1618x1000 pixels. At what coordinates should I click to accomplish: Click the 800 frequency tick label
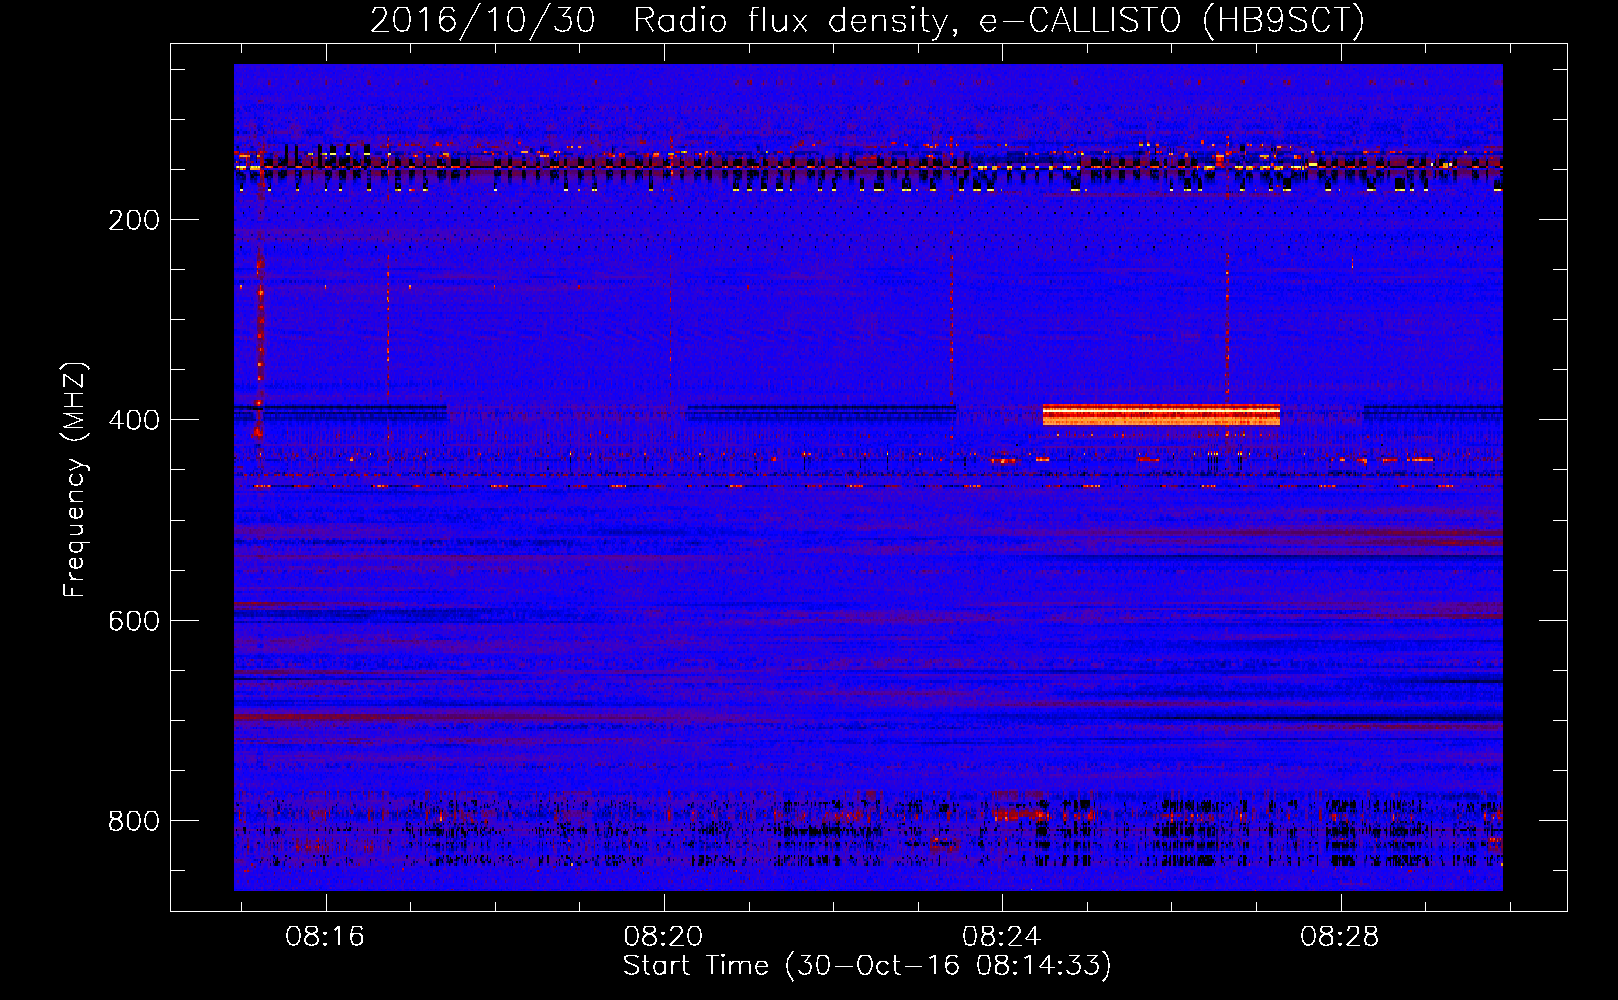pos(134,821)
